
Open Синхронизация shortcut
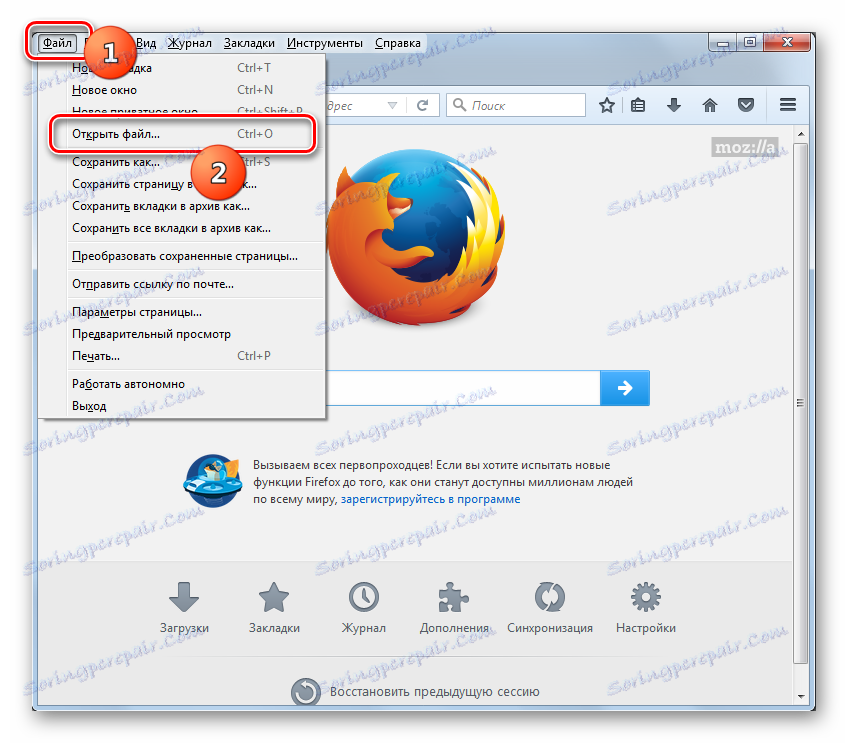(549, 608)
